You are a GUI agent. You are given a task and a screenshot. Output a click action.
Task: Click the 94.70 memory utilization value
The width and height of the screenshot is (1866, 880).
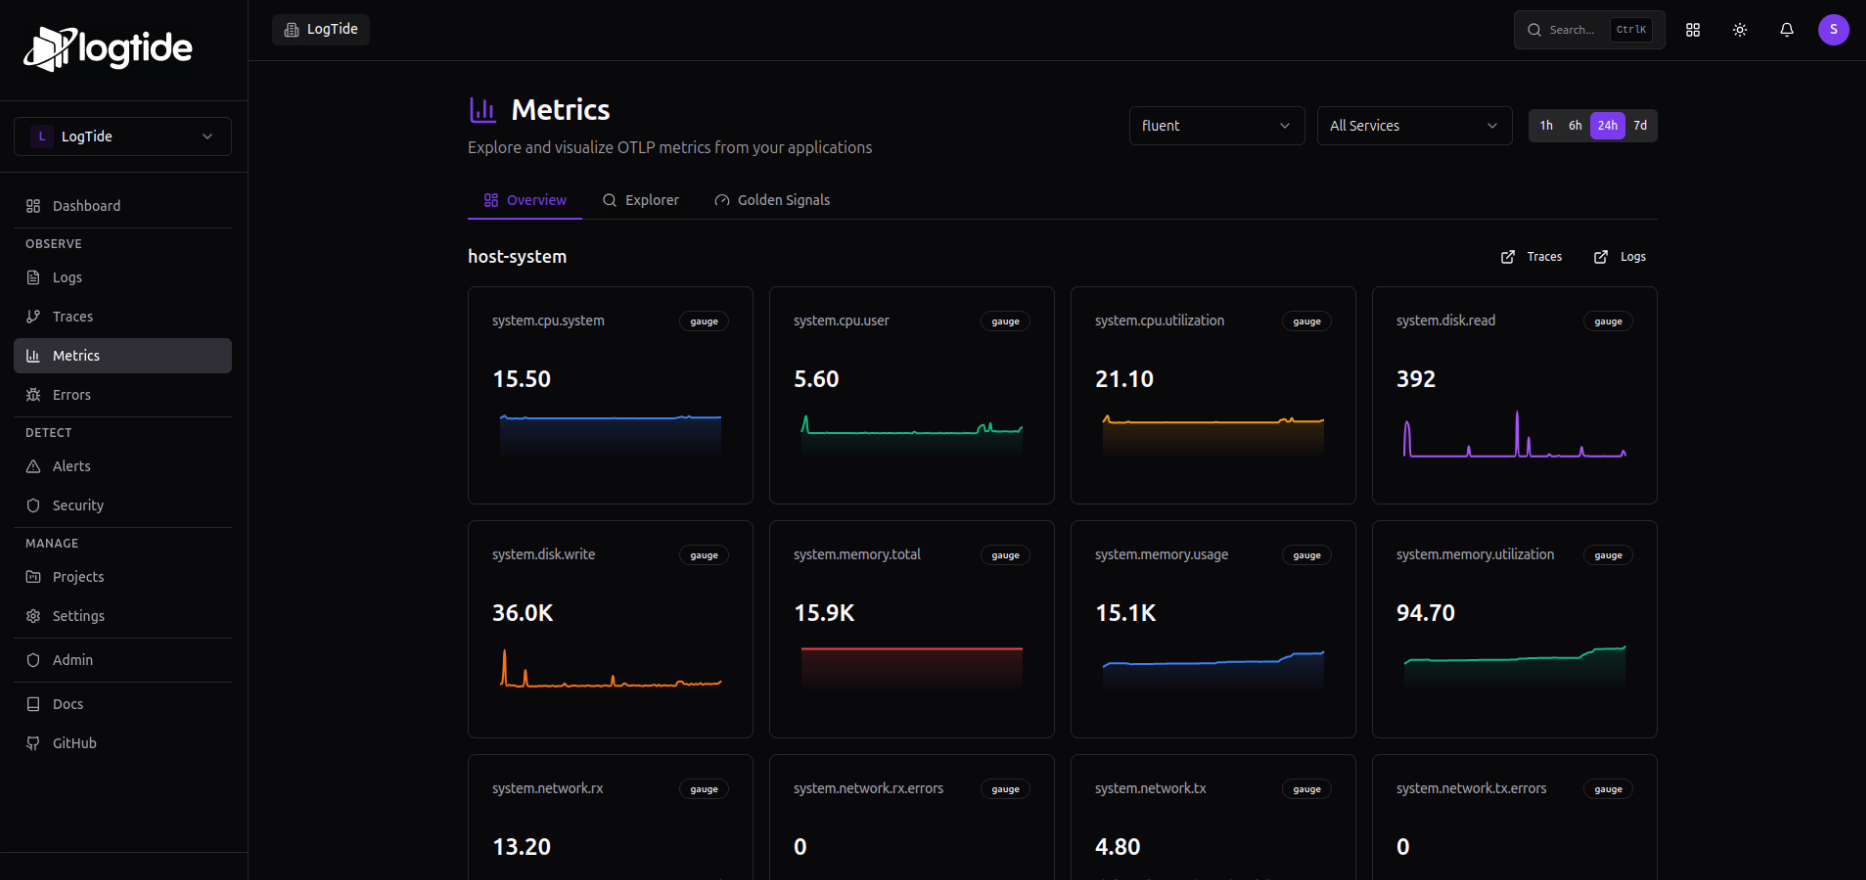coord(1425,613)
